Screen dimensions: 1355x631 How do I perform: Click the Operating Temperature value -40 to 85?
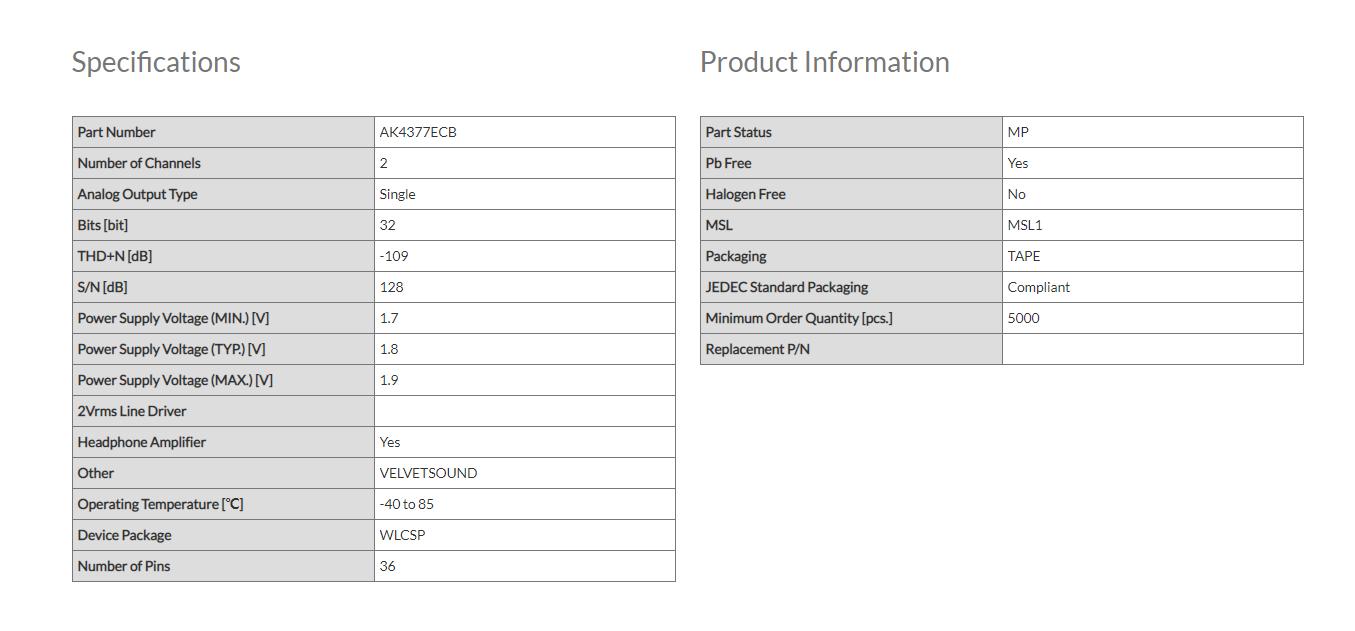(x=407, y=504)
